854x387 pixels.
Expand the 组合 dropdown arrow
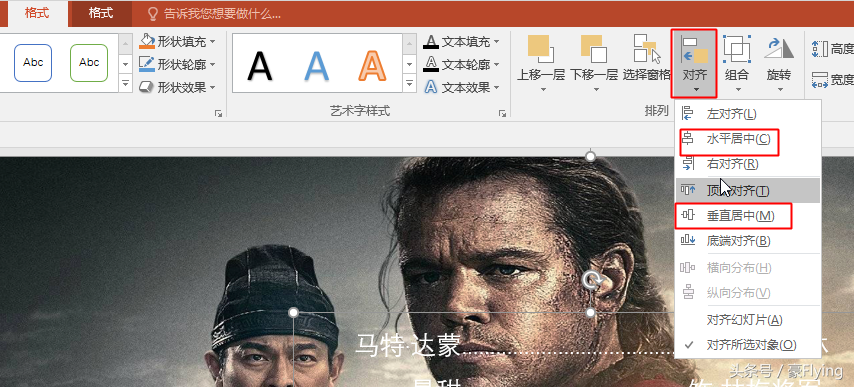click(x=738, y=89)
